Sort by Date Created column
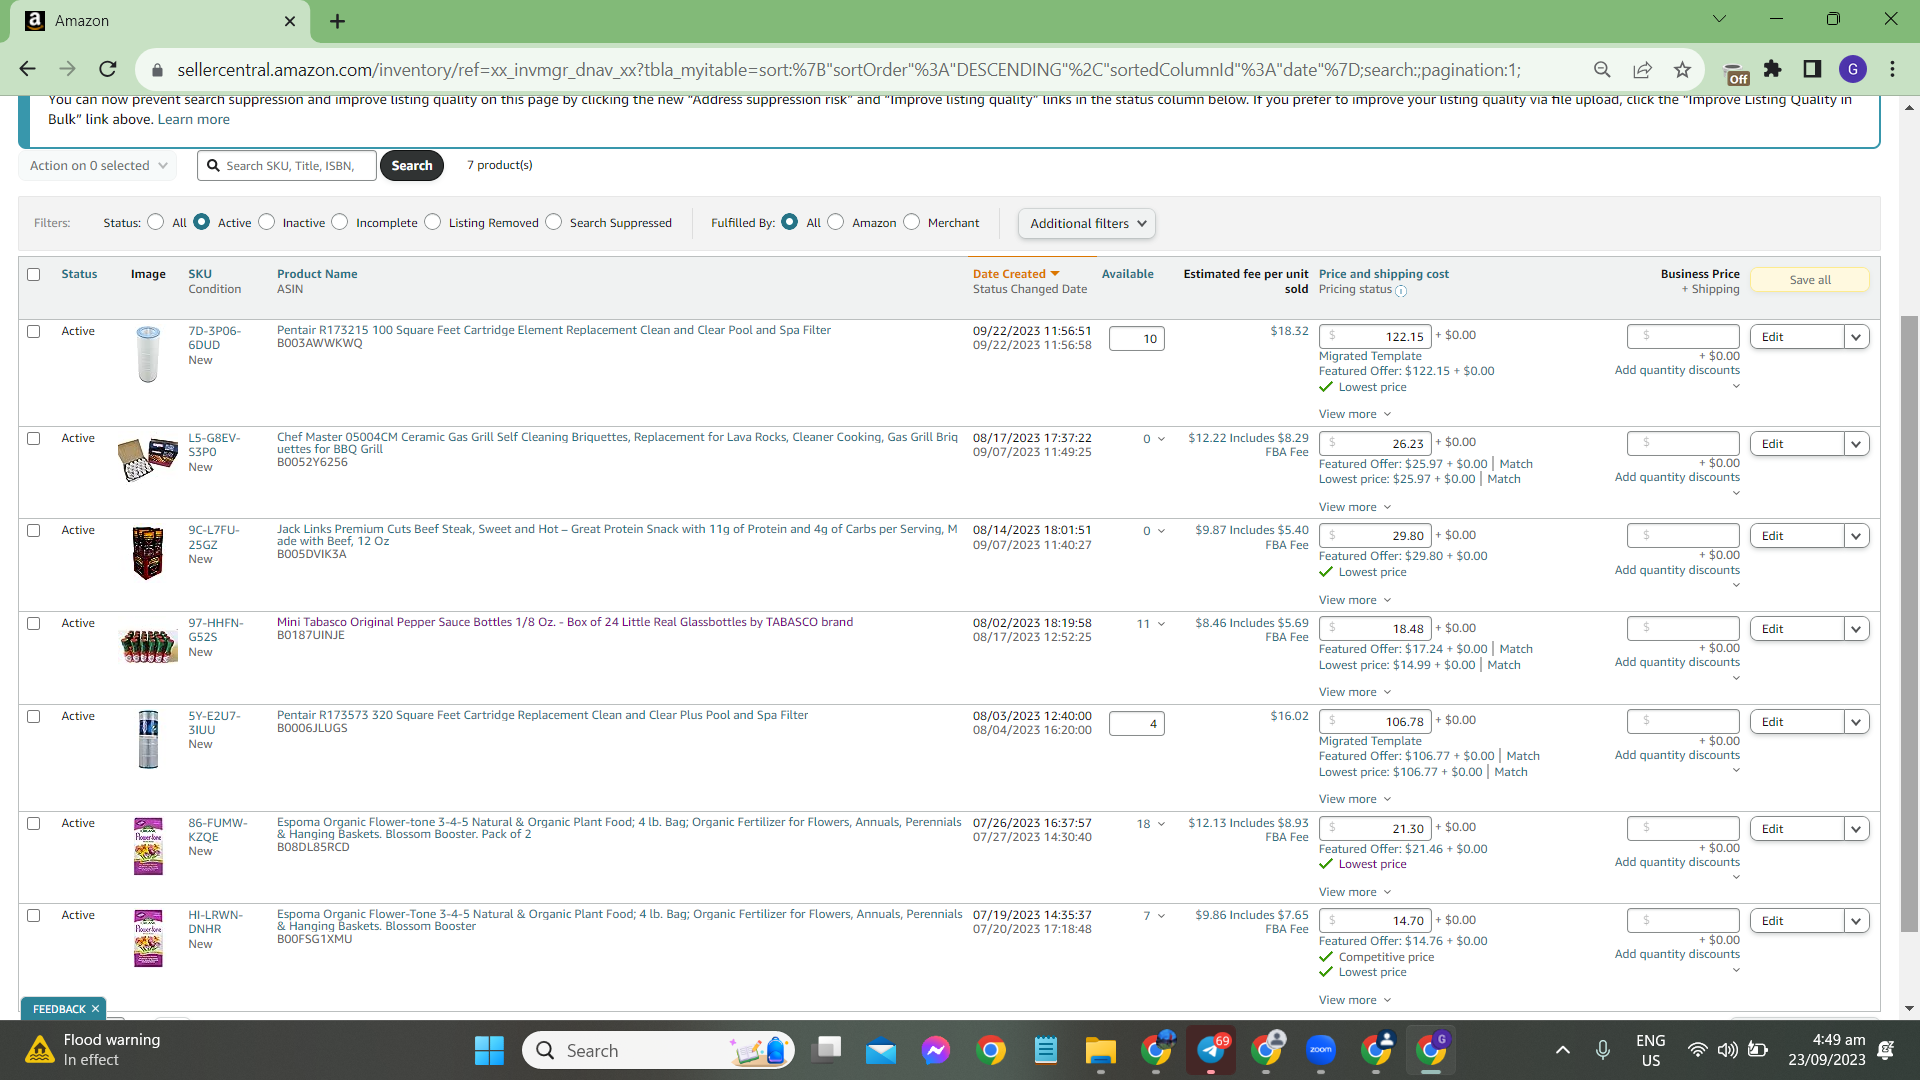 1015,274
